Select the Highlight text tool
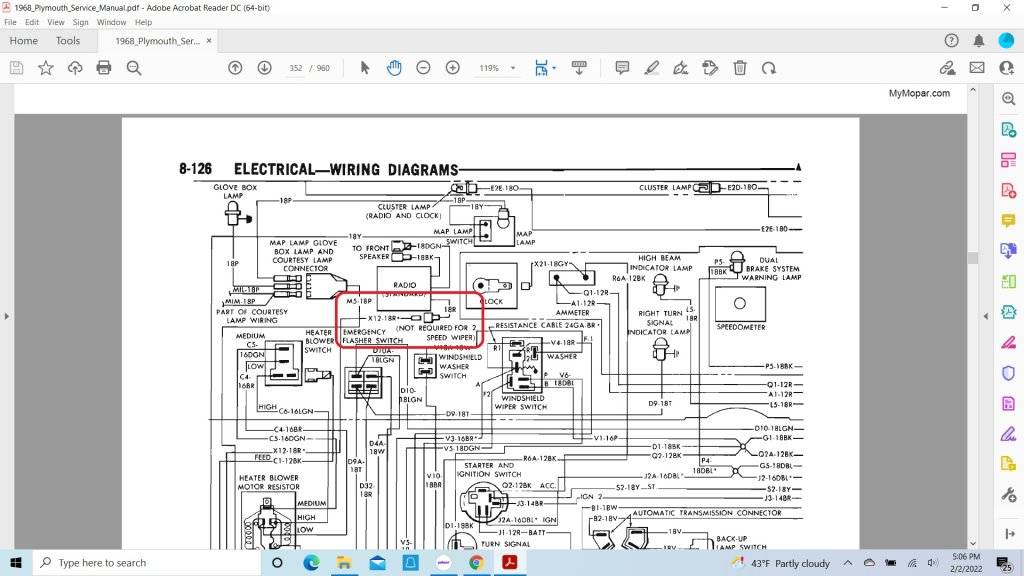The width and height of the screenshot is (1024, 576). click(x=652, y=68)
